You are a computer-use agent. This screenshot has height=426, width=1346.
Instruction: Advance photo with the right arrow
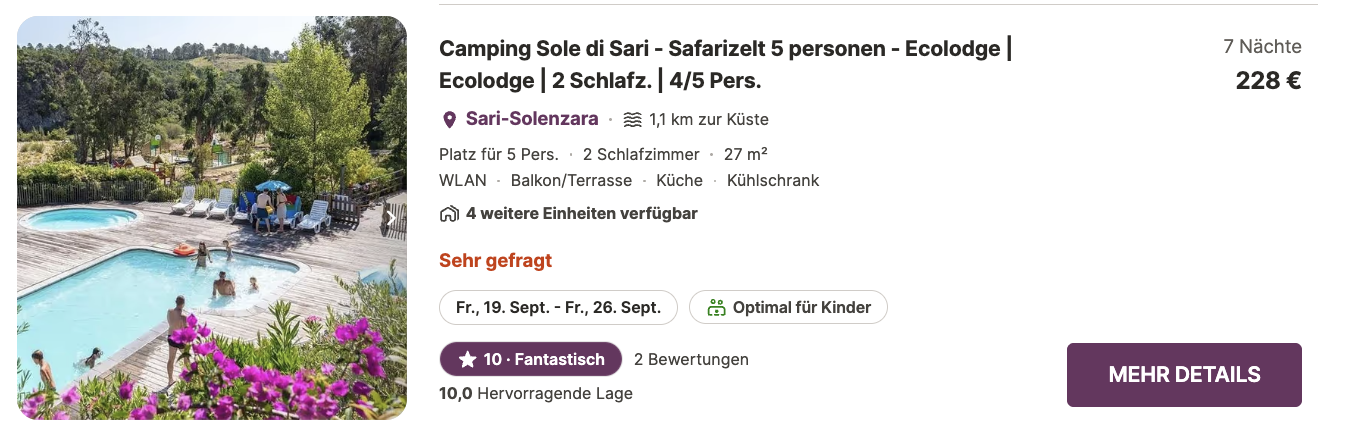391,217
